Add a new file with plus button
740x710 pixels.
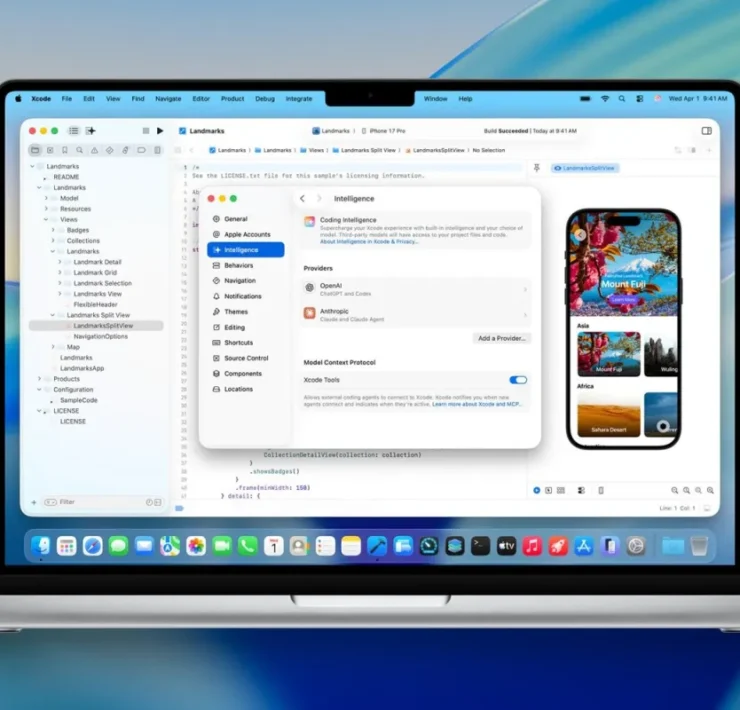34,502
